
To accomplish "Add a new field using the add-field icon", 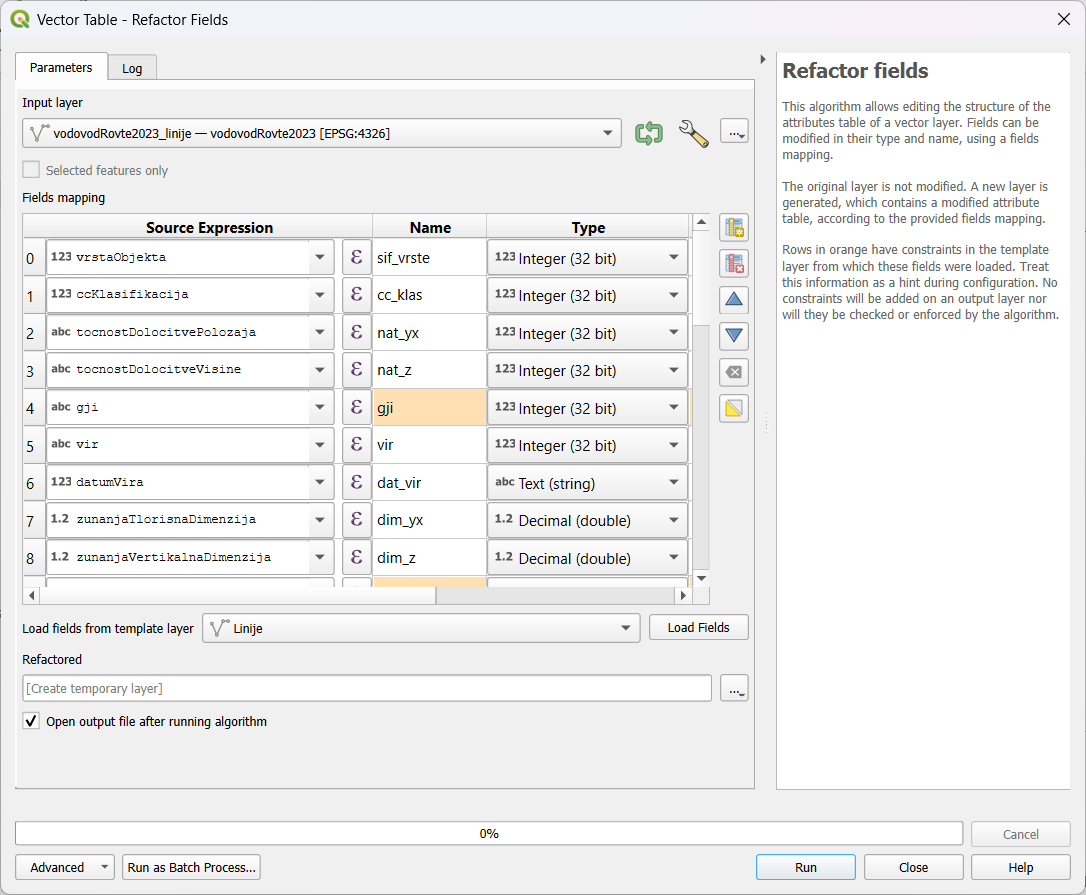I will point(733,227).
